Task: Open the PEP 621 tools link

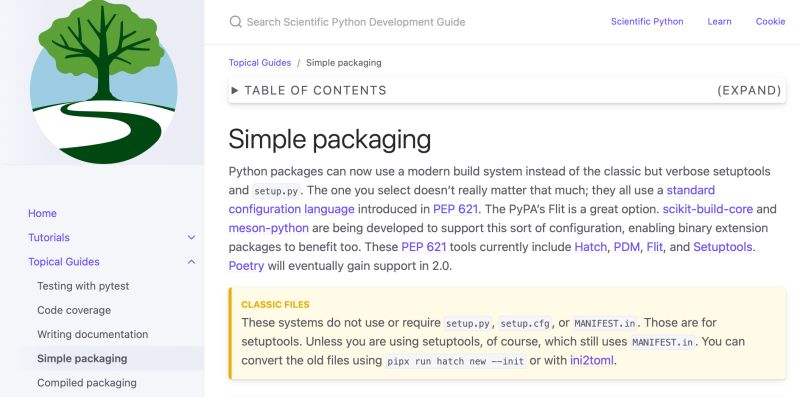Action: [423, 247]
